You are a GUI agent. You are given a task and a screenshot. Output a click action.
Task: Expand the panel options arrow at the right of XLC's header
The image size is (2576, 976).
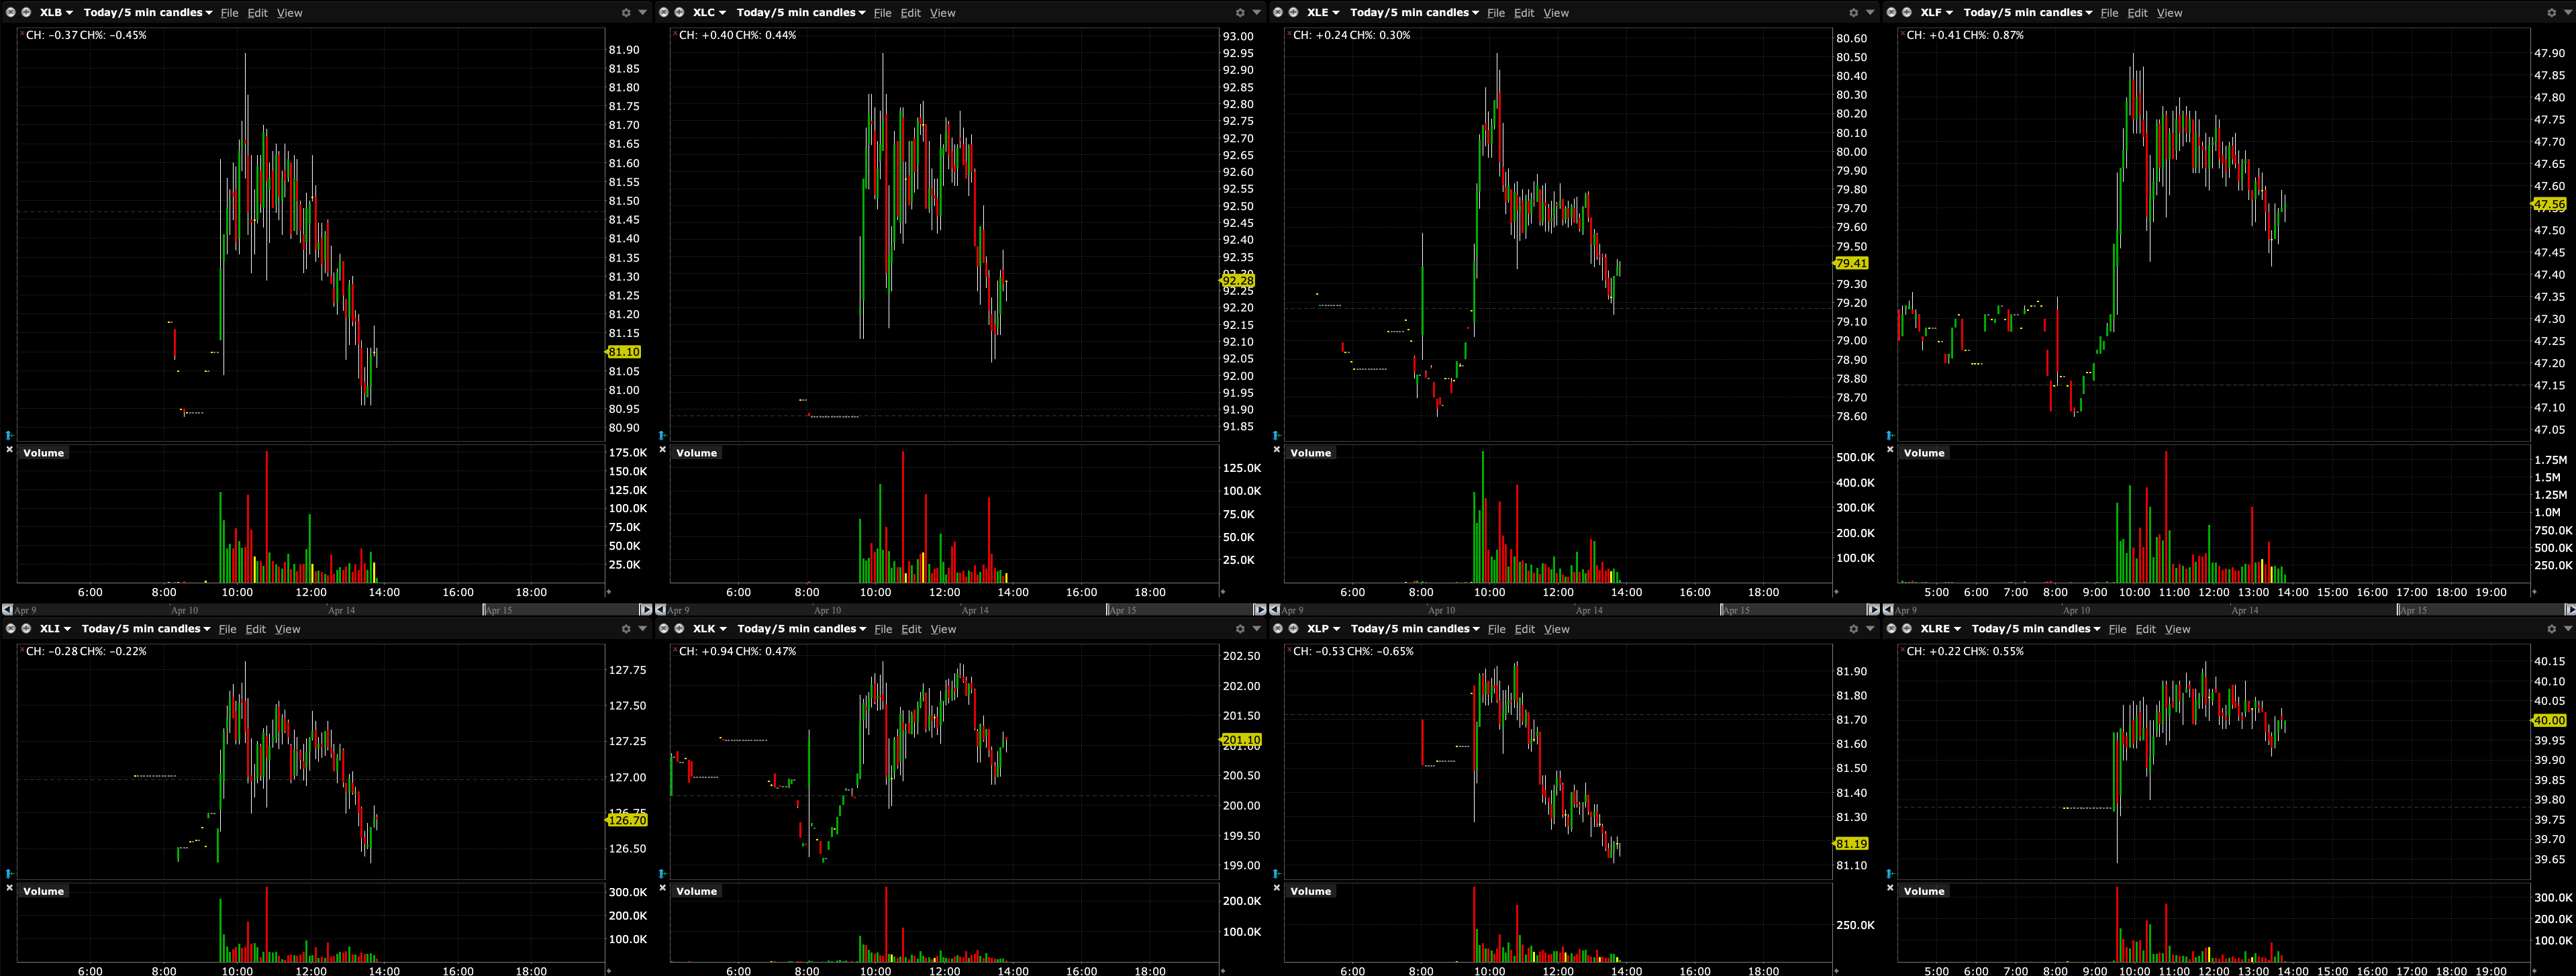point(1256,13)
